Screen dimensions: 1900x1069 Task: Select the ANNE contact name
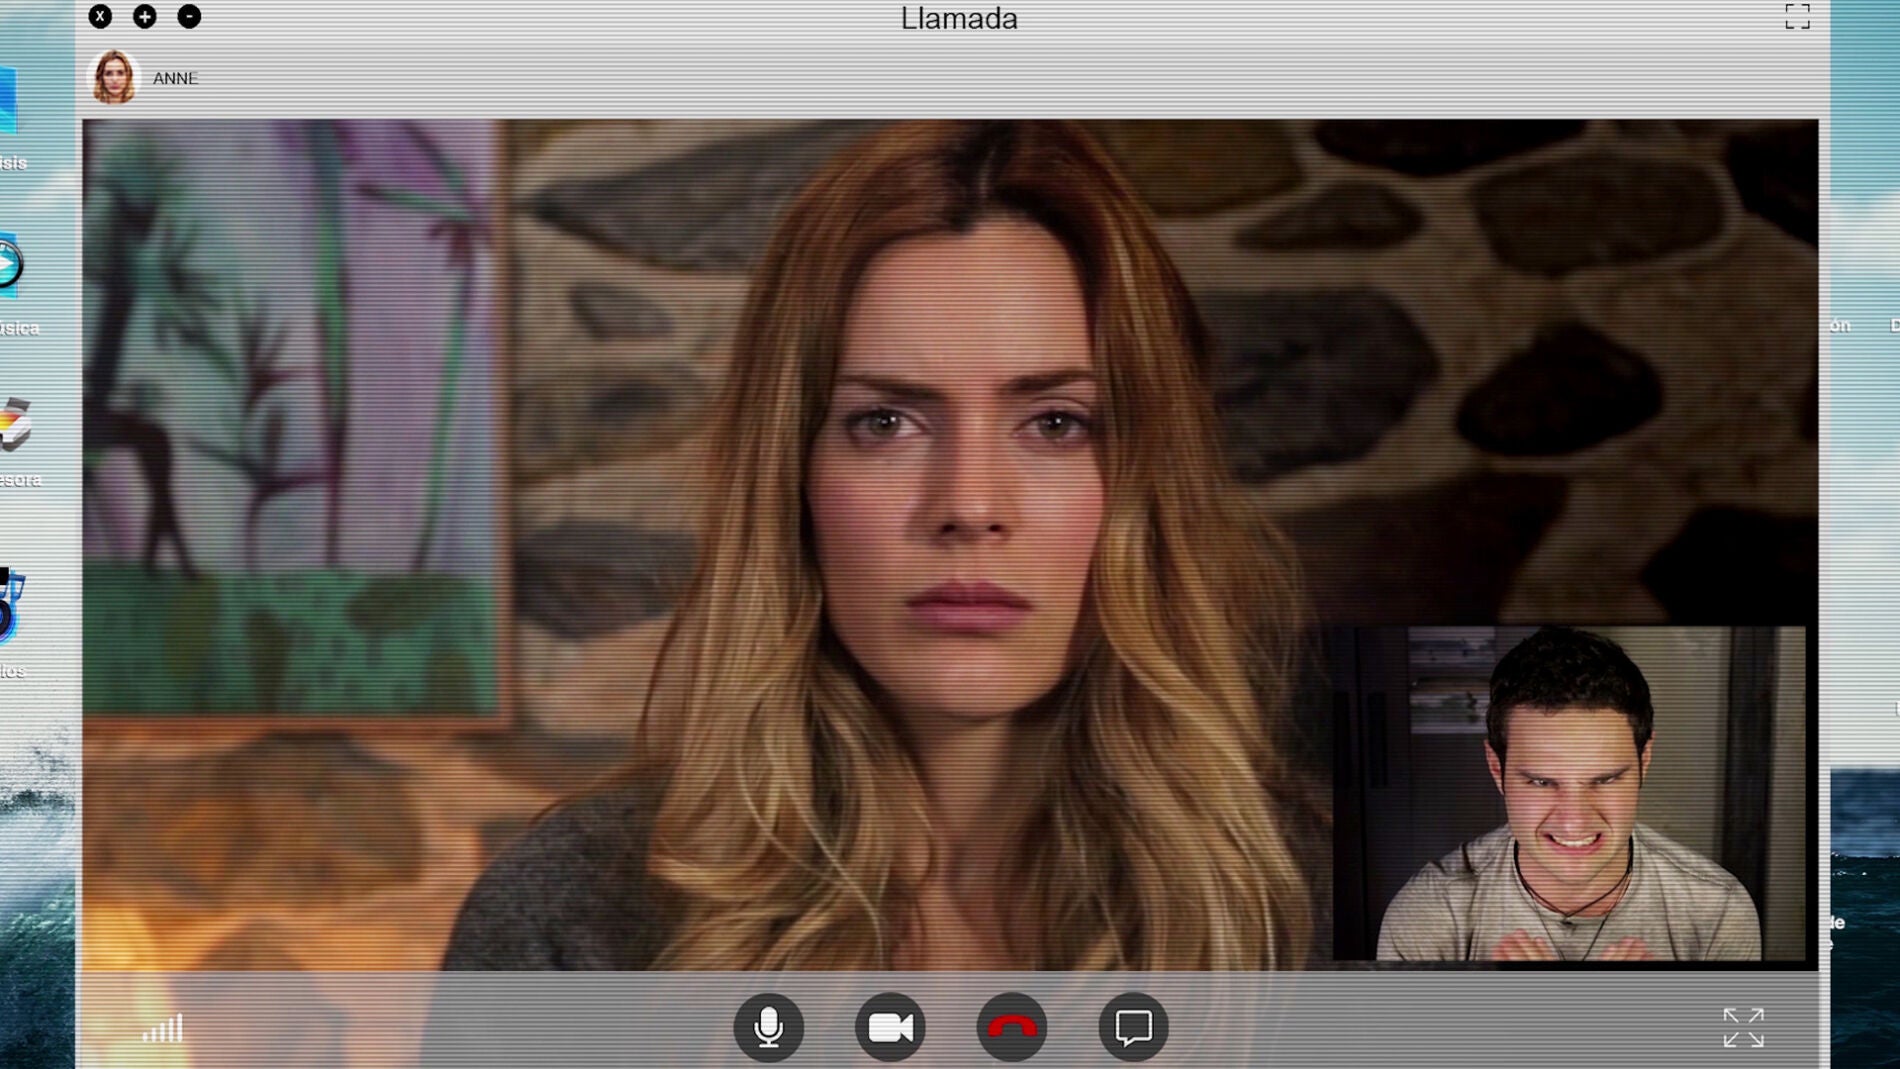click(175, 78)
